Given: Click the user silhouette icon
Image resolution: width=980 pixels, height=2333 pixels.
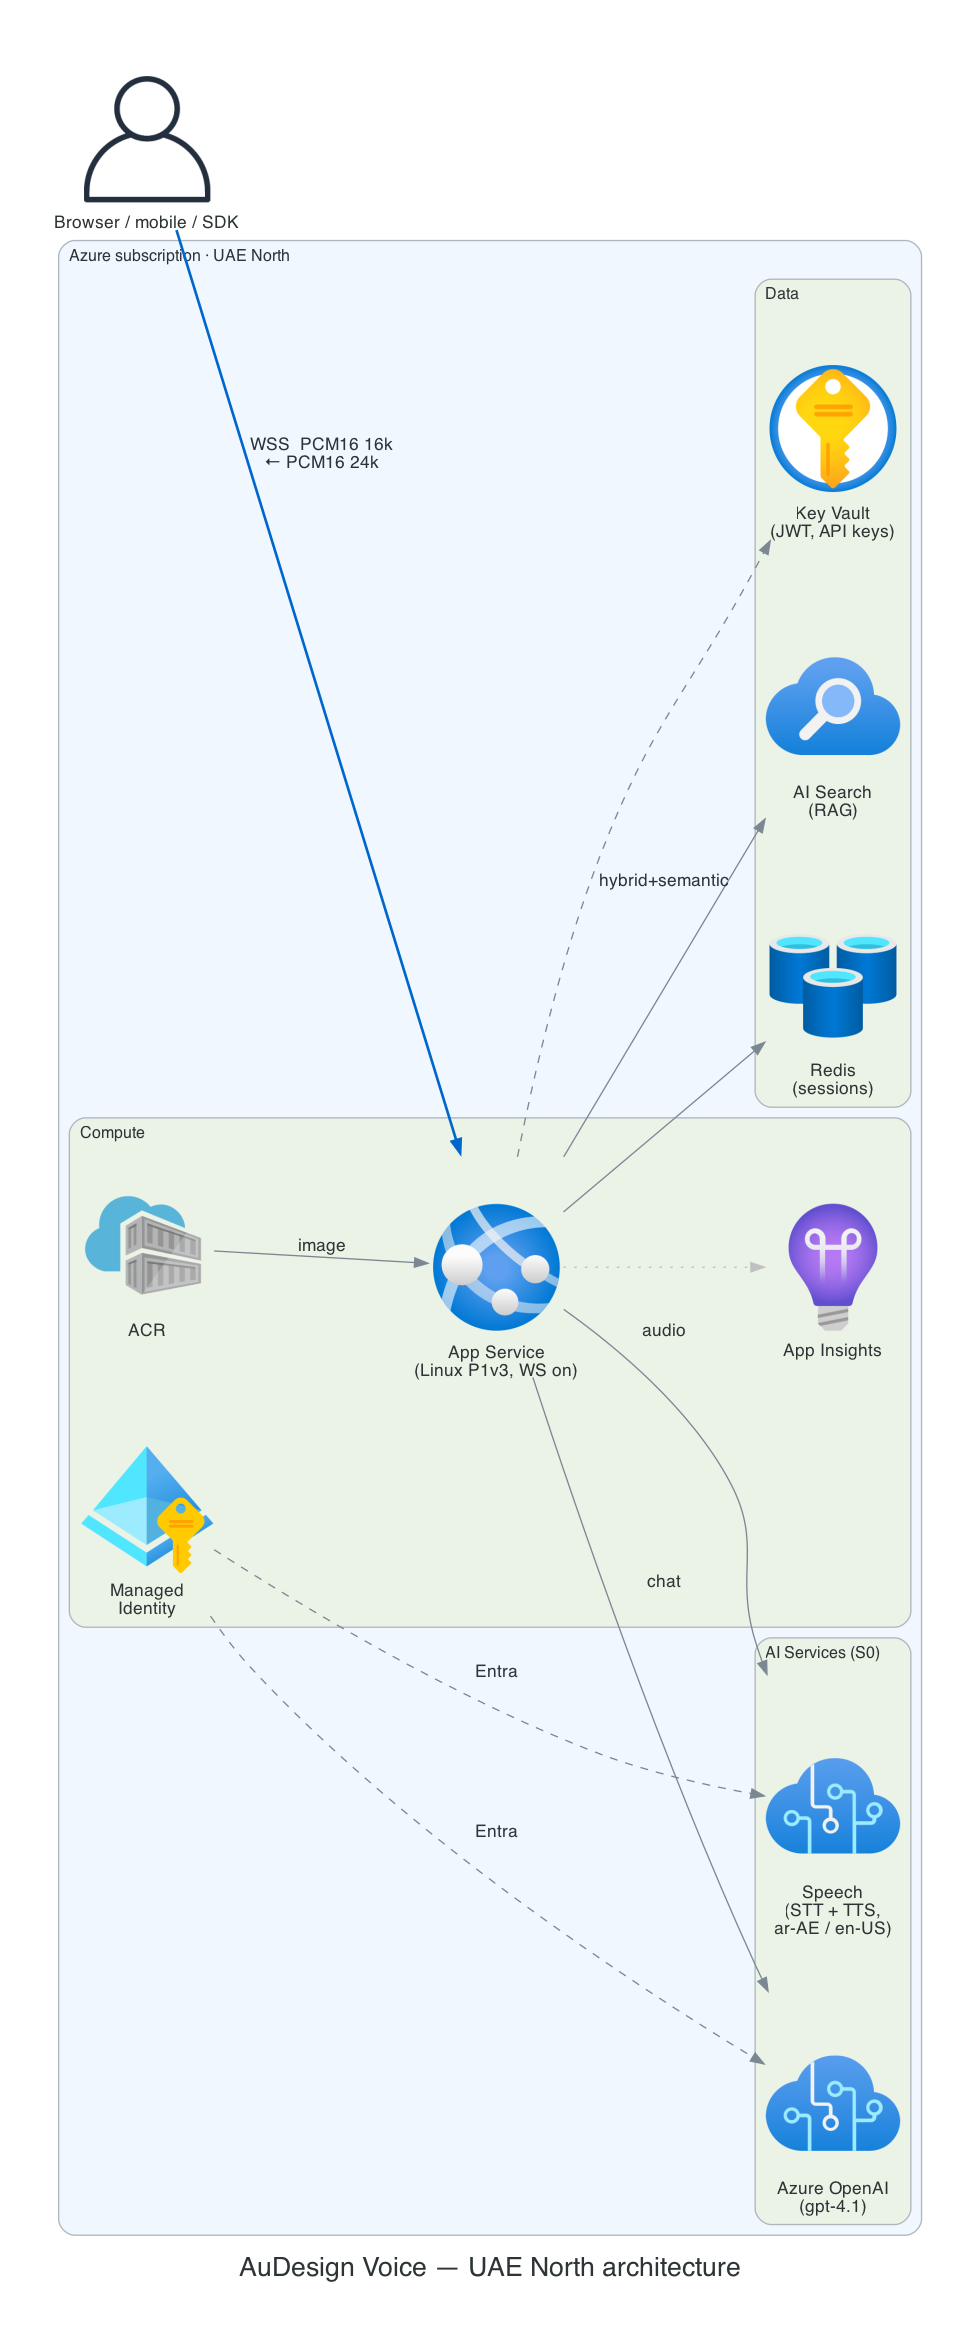Looking at the screenshot, I should point(147,139).
